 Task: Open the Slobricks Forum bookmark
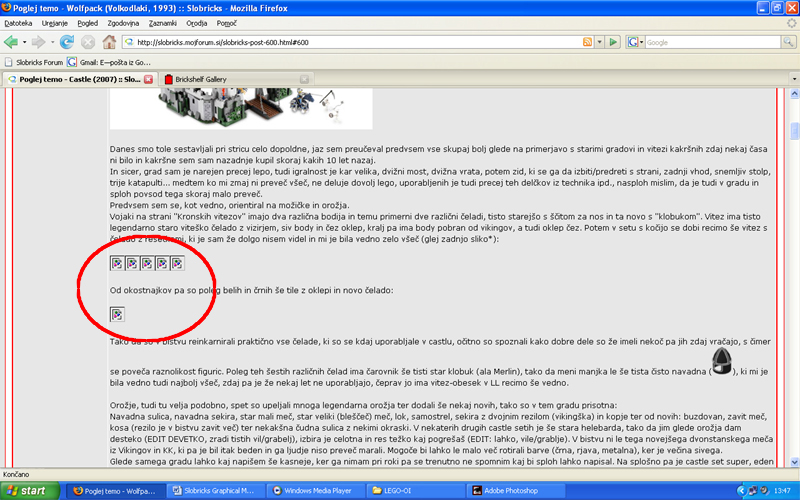click(34, 62)
